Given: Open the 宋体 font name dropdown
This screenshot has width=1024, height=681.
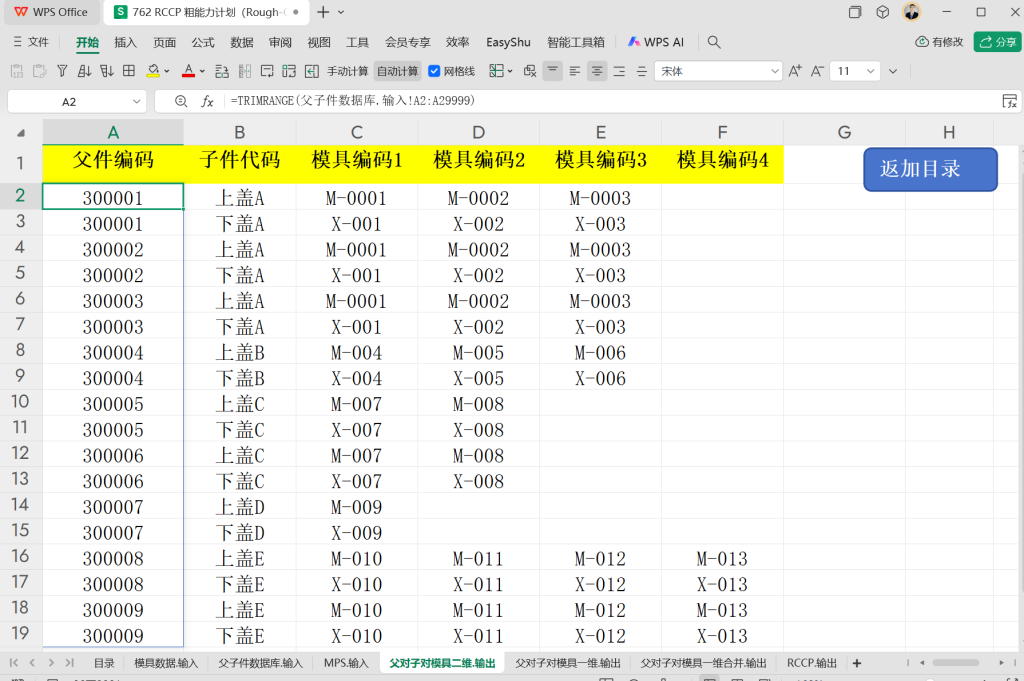Looking at the screenshot, I should click(x=774, y=71).
